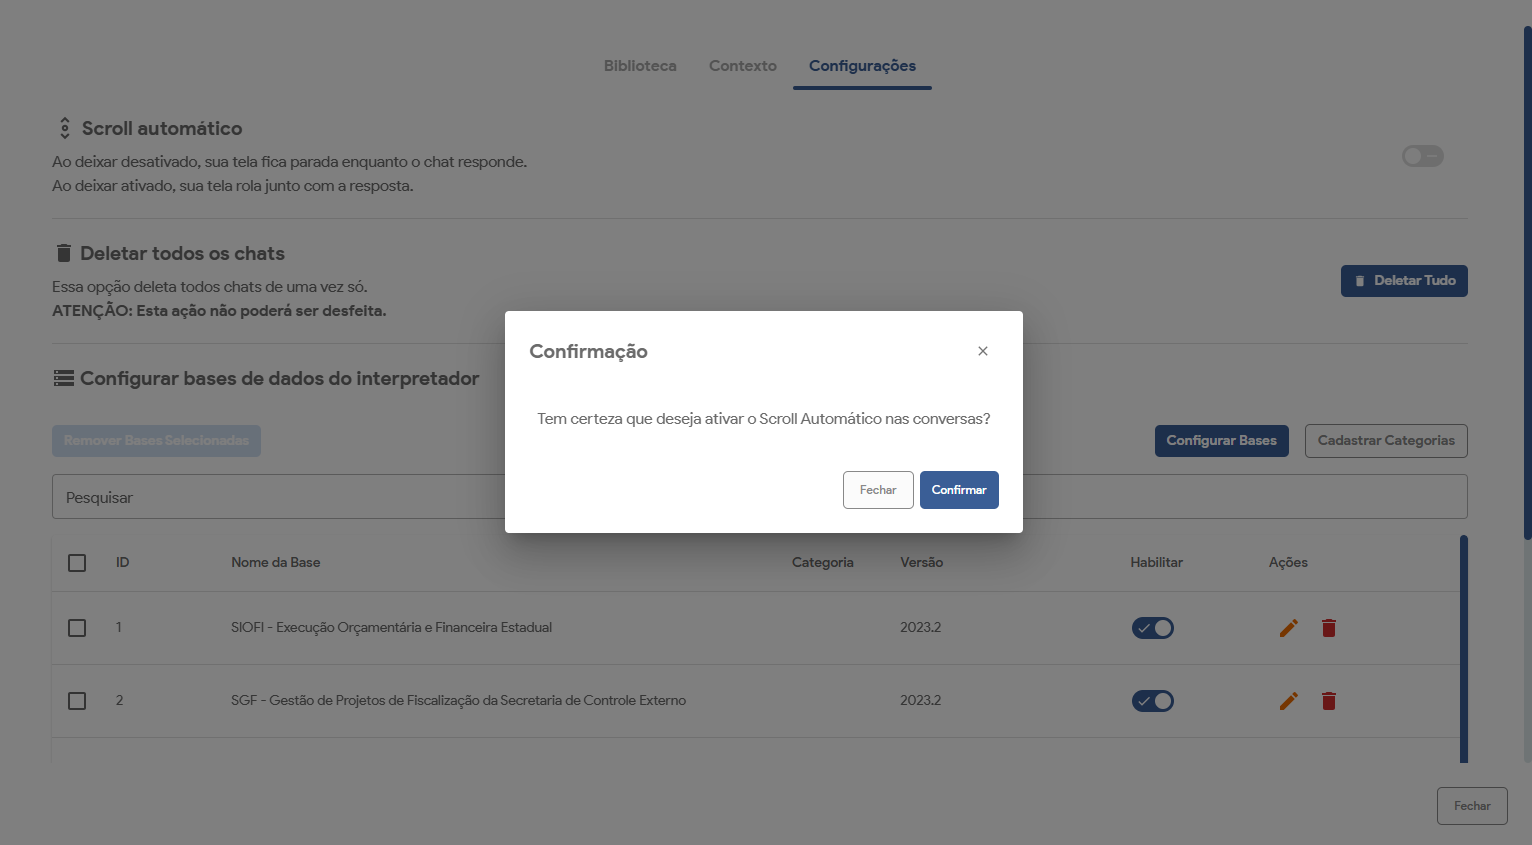Viewport: 1532px width, 845px height.
Task: Click the Scroll automático arrows icon
Action: pos(65,128)
